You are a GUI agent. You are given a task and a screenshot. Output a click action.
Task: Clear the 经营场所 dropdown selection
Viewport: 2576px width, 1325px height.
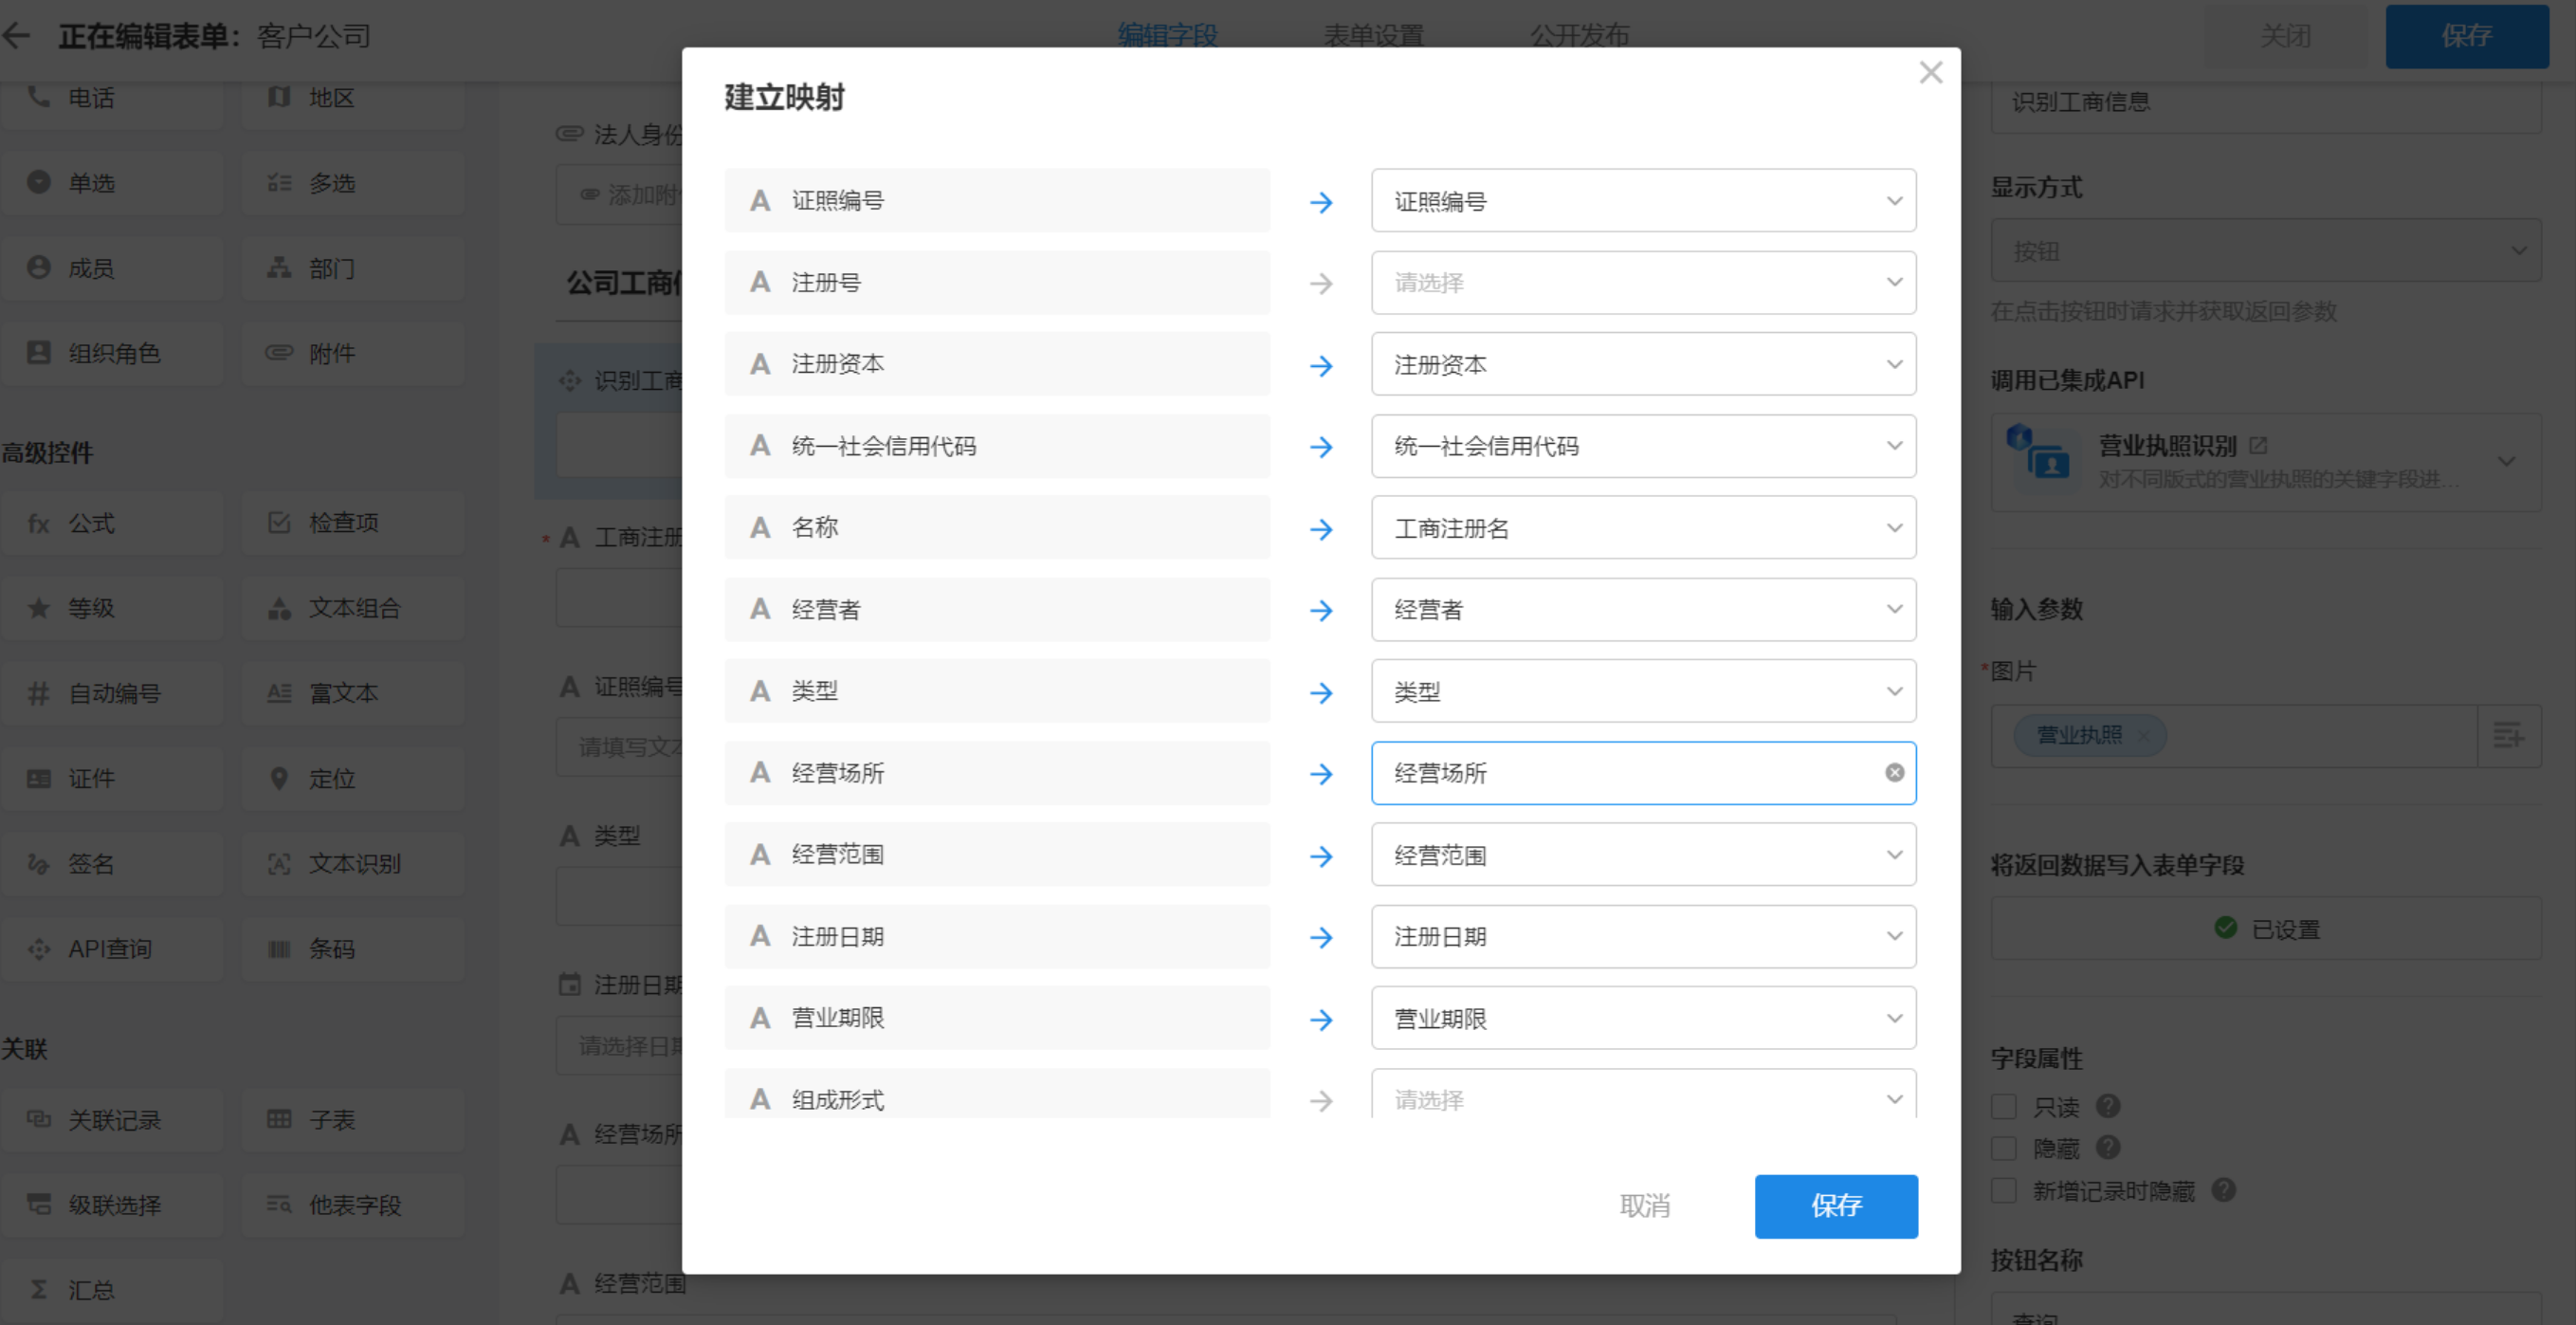tap(1894, 773)
